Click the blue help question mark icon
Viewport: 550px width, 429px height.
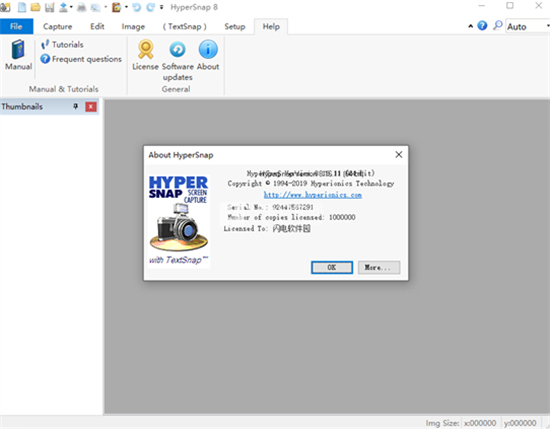[483, 26]
